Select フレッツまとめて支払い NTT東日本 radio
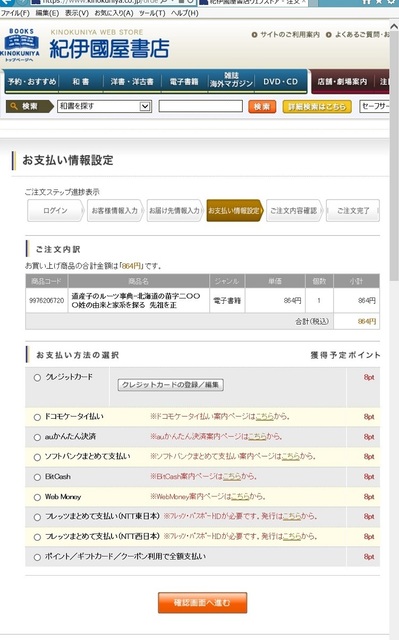 pos(37,518)
